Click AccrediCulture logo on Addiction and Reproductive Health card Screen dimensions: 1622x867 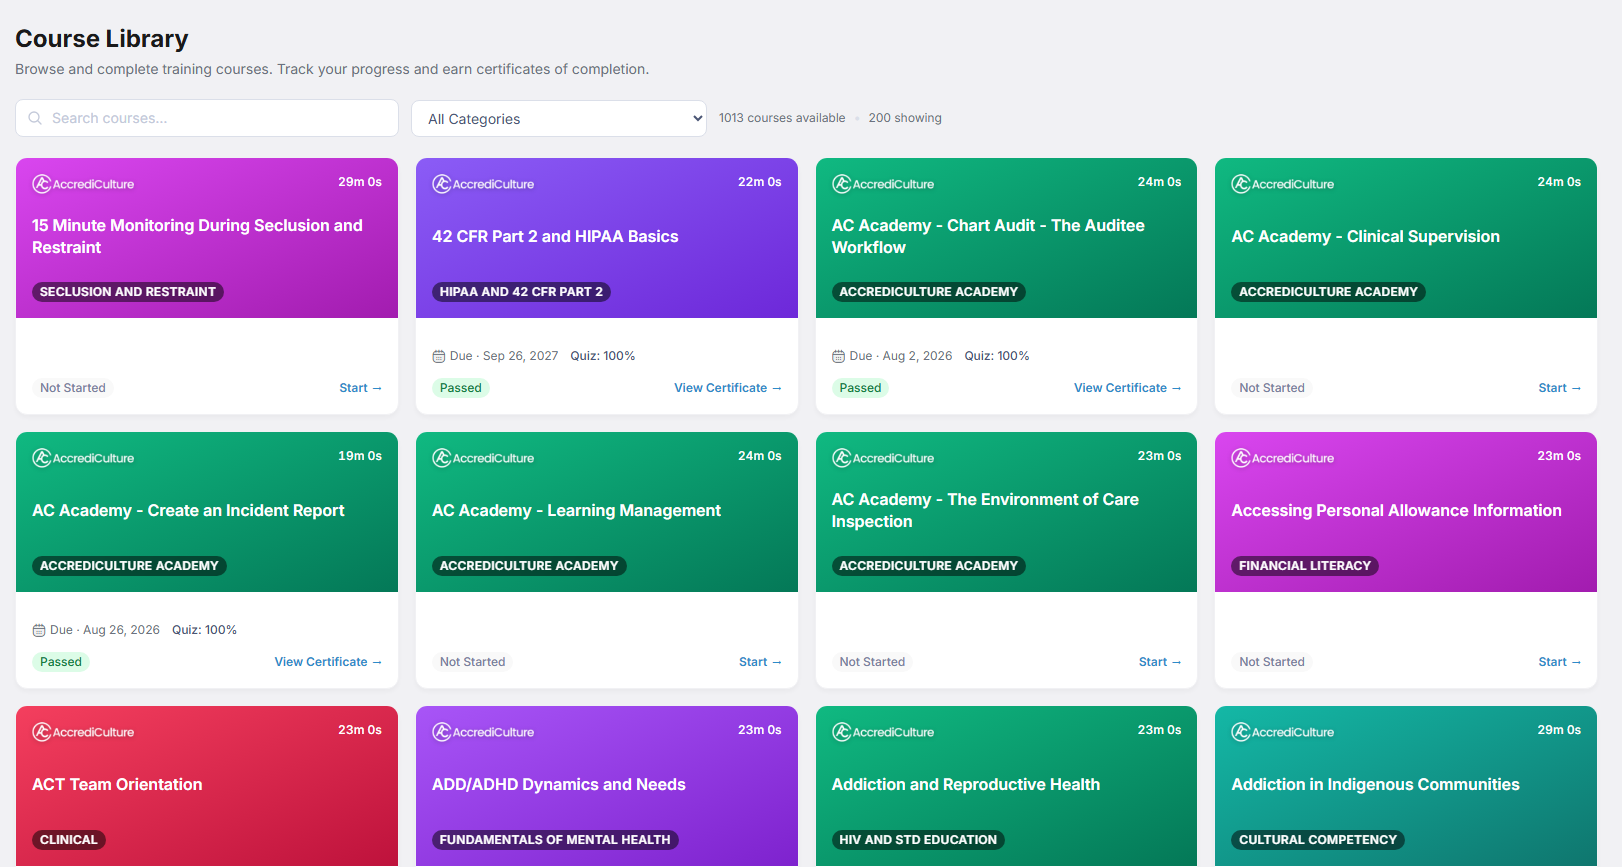coord(883,732)
